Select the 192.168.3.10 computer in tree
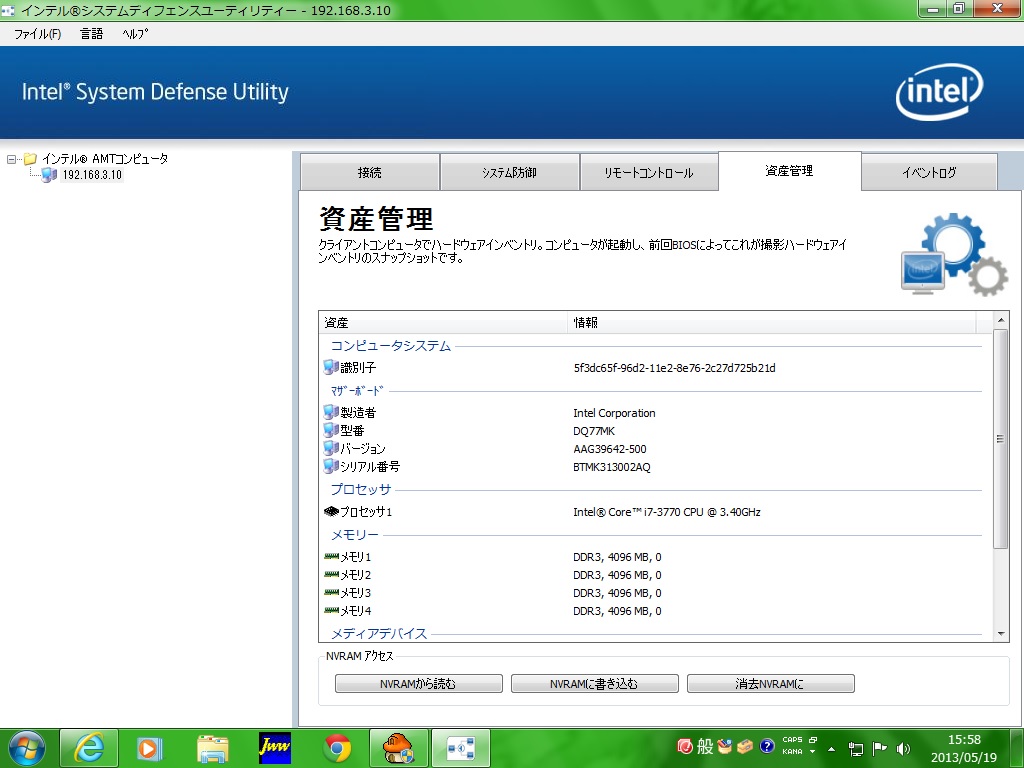The height and width of the screenshot is (768, 1024). click(92, 175)
